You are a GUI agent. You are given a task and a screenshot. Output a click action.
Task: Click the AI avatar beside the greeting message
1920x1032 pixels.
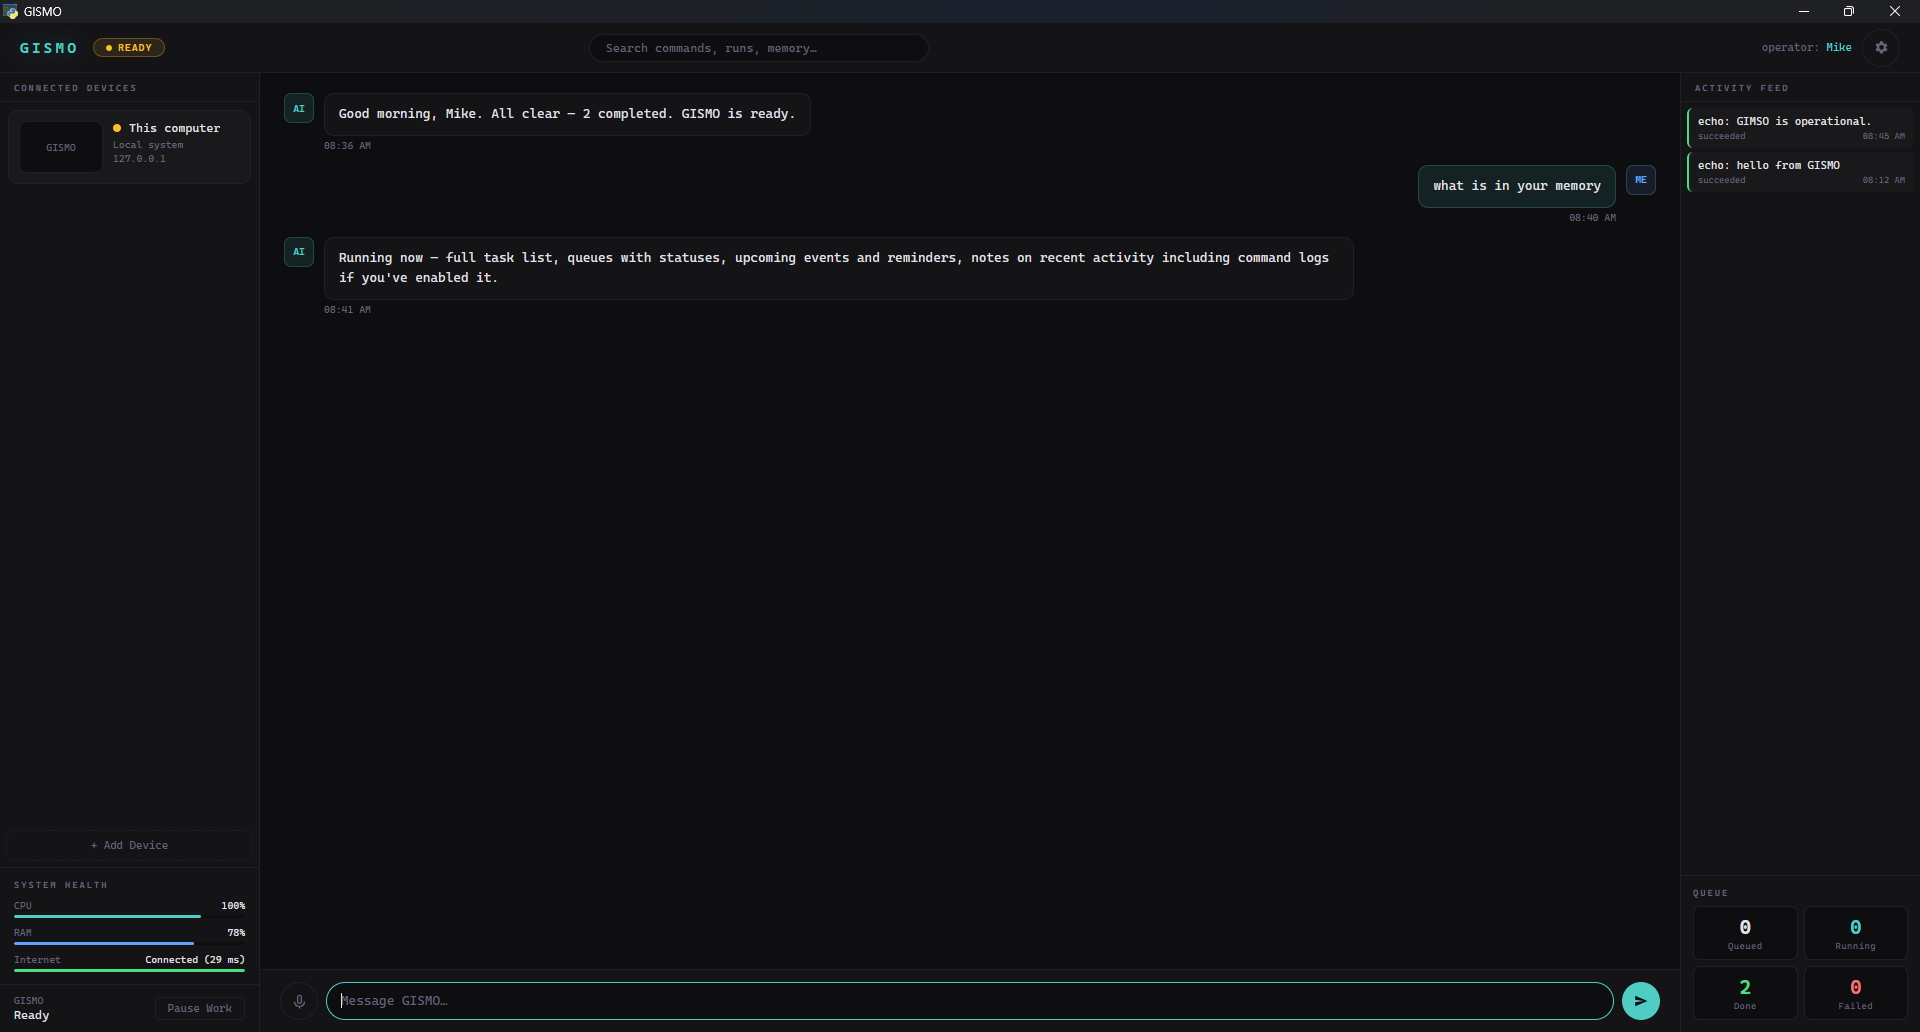click(299, 108)
